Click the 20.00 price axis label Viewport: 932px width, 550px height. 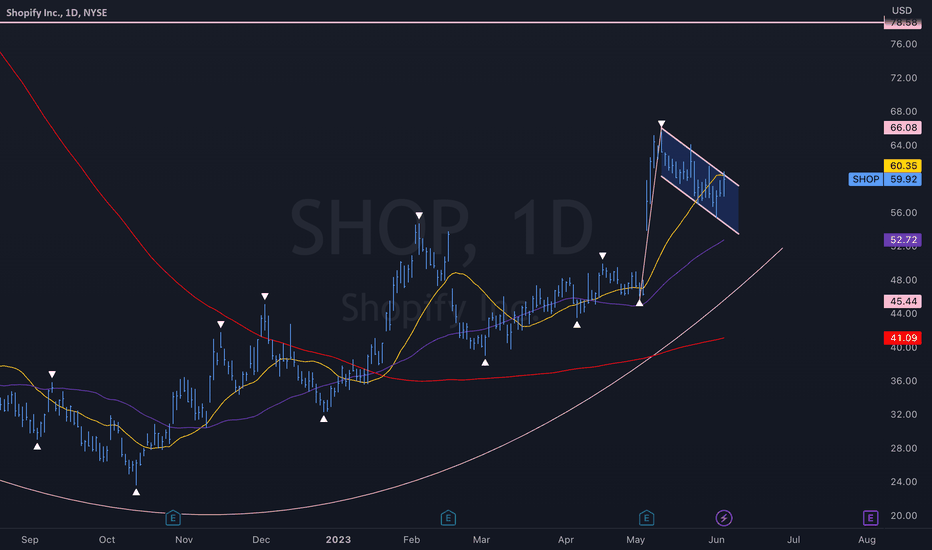coord(903,516)
